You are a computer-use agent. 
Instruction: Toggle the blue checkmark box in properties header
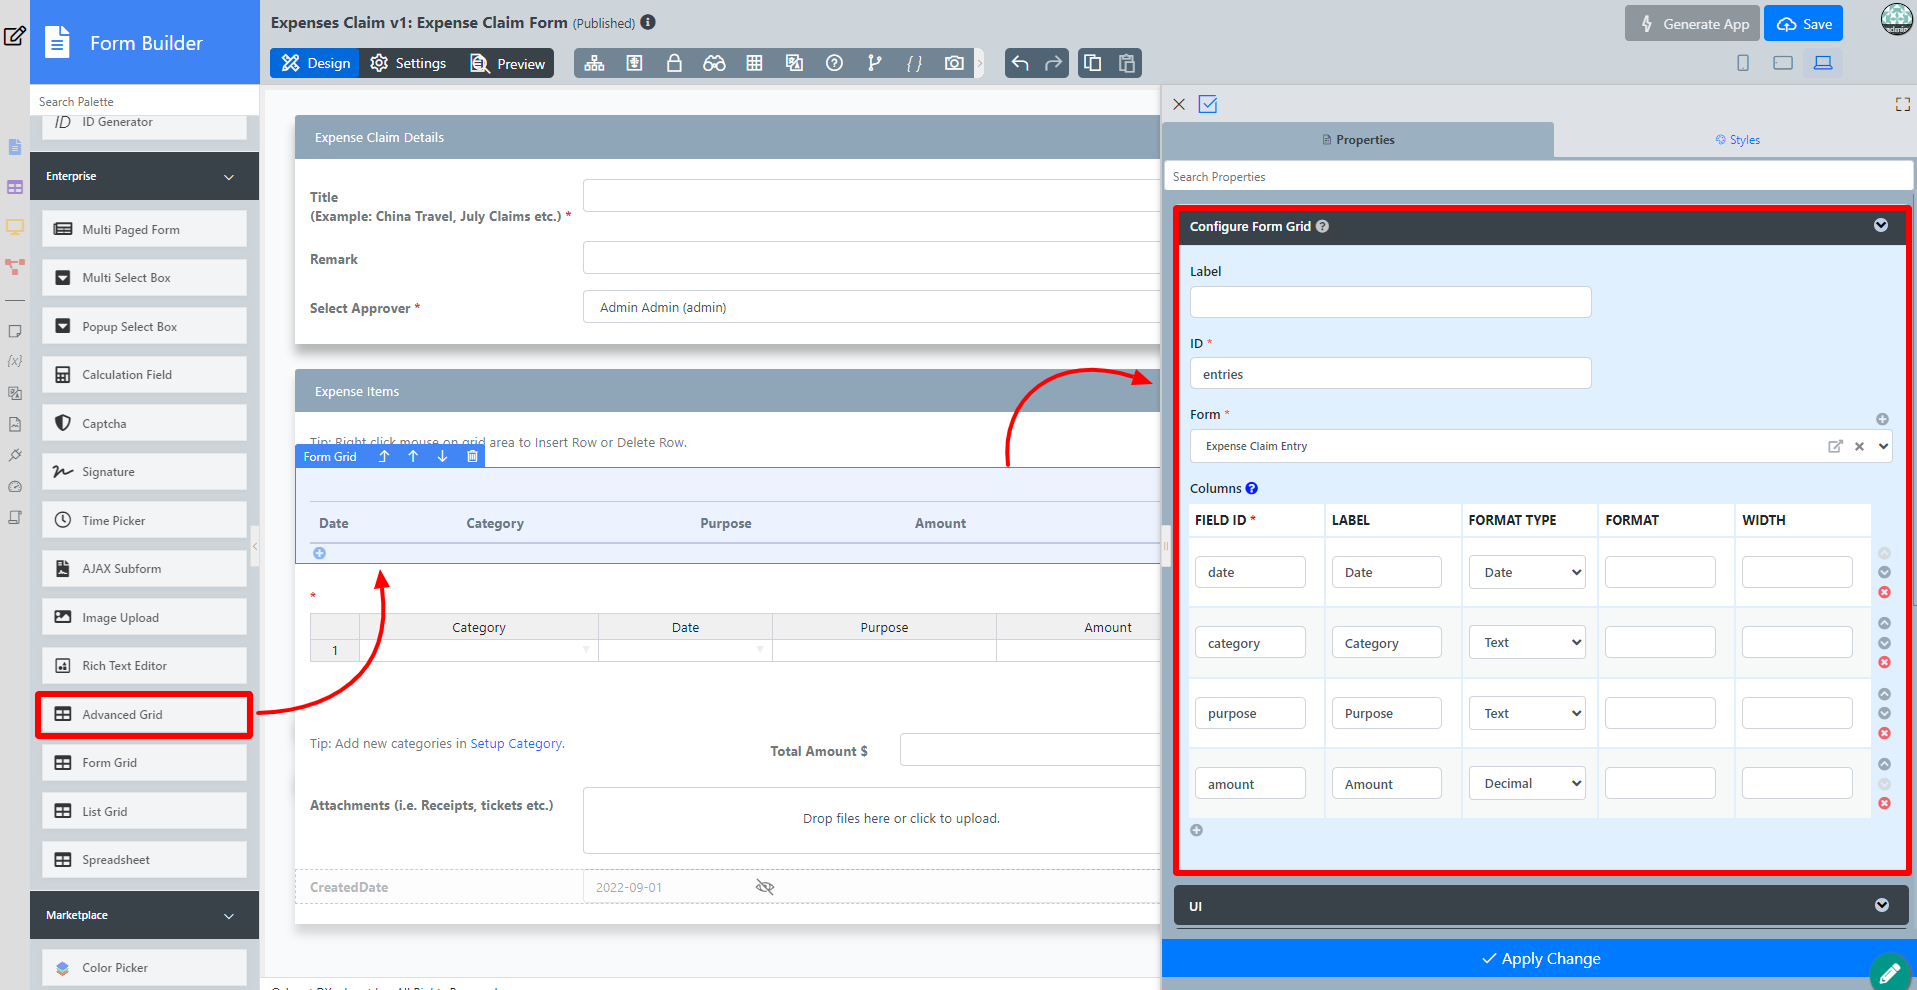[x=1208, y=104]
